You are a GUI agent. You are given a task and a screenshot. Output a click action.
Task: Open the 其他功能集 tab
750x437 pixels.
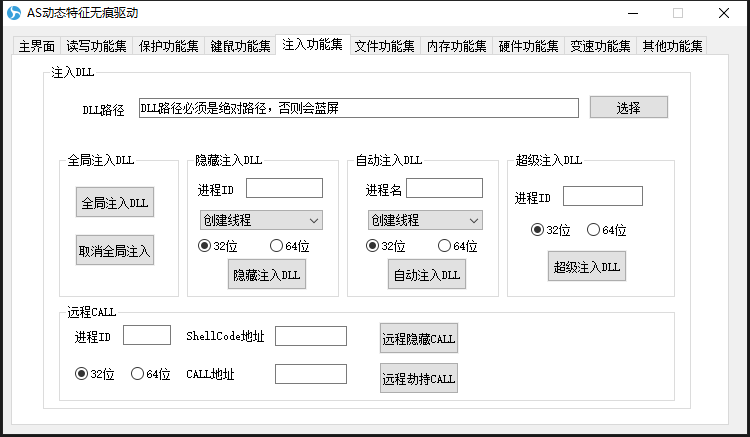[x=672, y=46]
